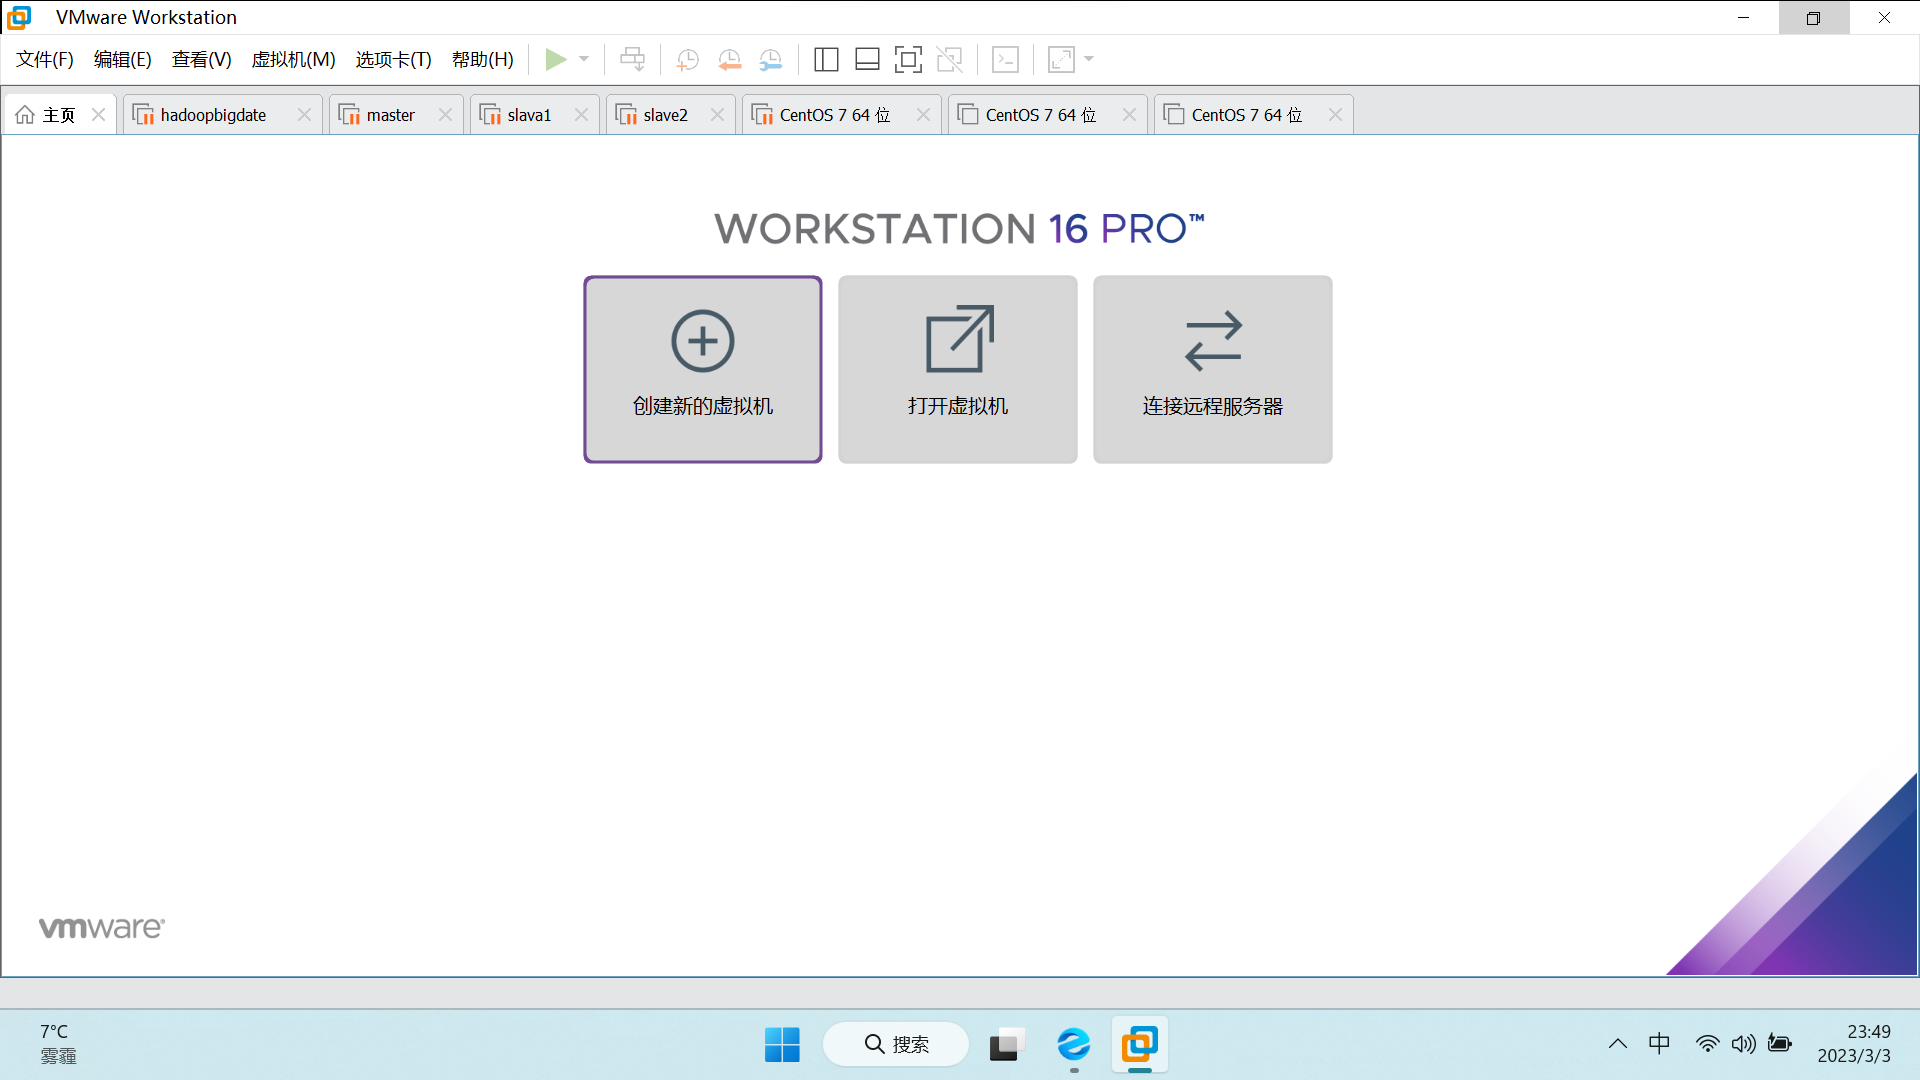The width and height of the screenshot is (1920, 1080).
Task: Open the 查看(V) menu
Action: tap(202, 60)
